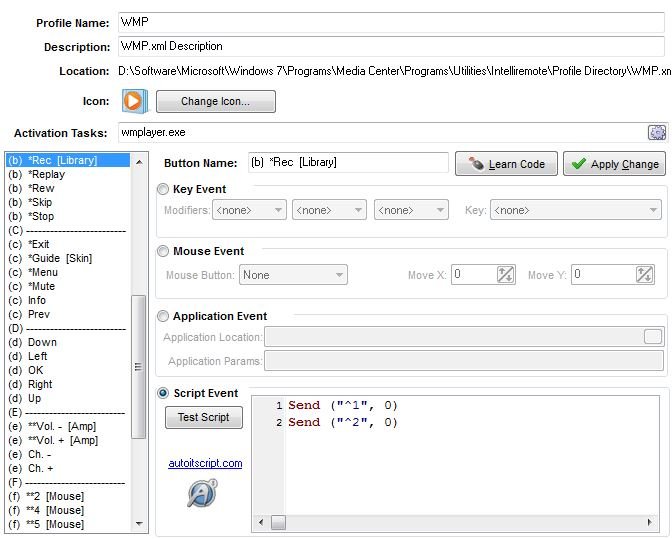The width and height of the screenshot is (672, 539).
Task: Select the "(d) OK" list item
Action: [x=68, y=370]
